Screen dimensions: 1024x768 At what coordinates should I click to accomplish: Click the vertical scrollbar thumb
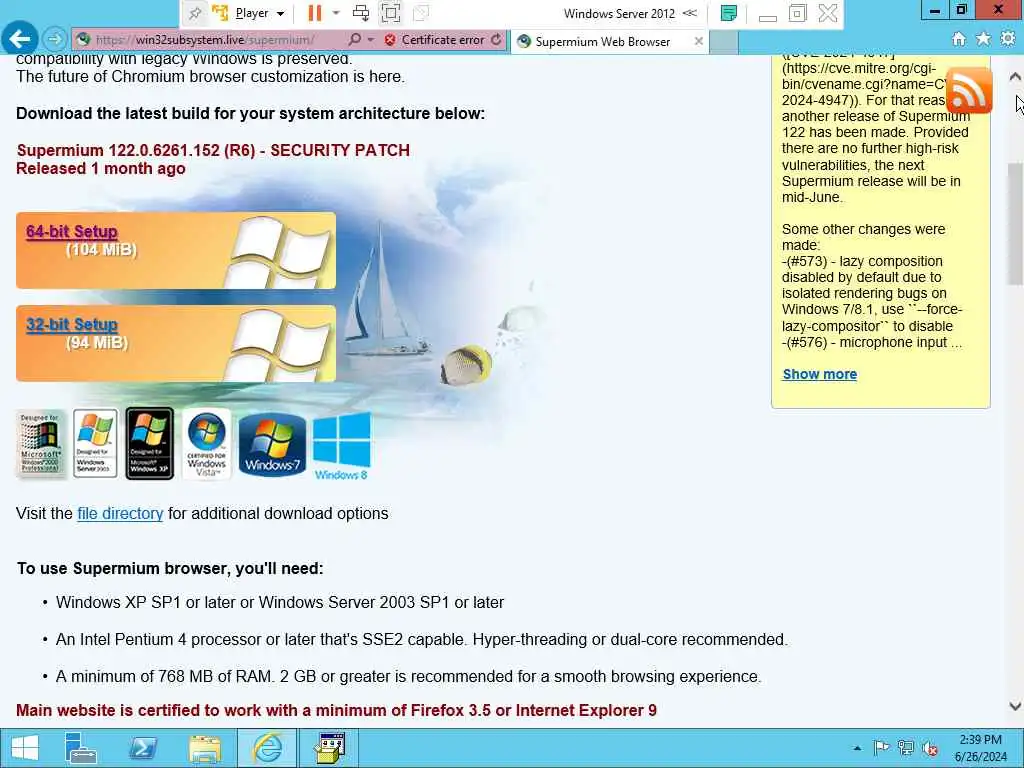pyautogui.click(x=1015, y=223)
